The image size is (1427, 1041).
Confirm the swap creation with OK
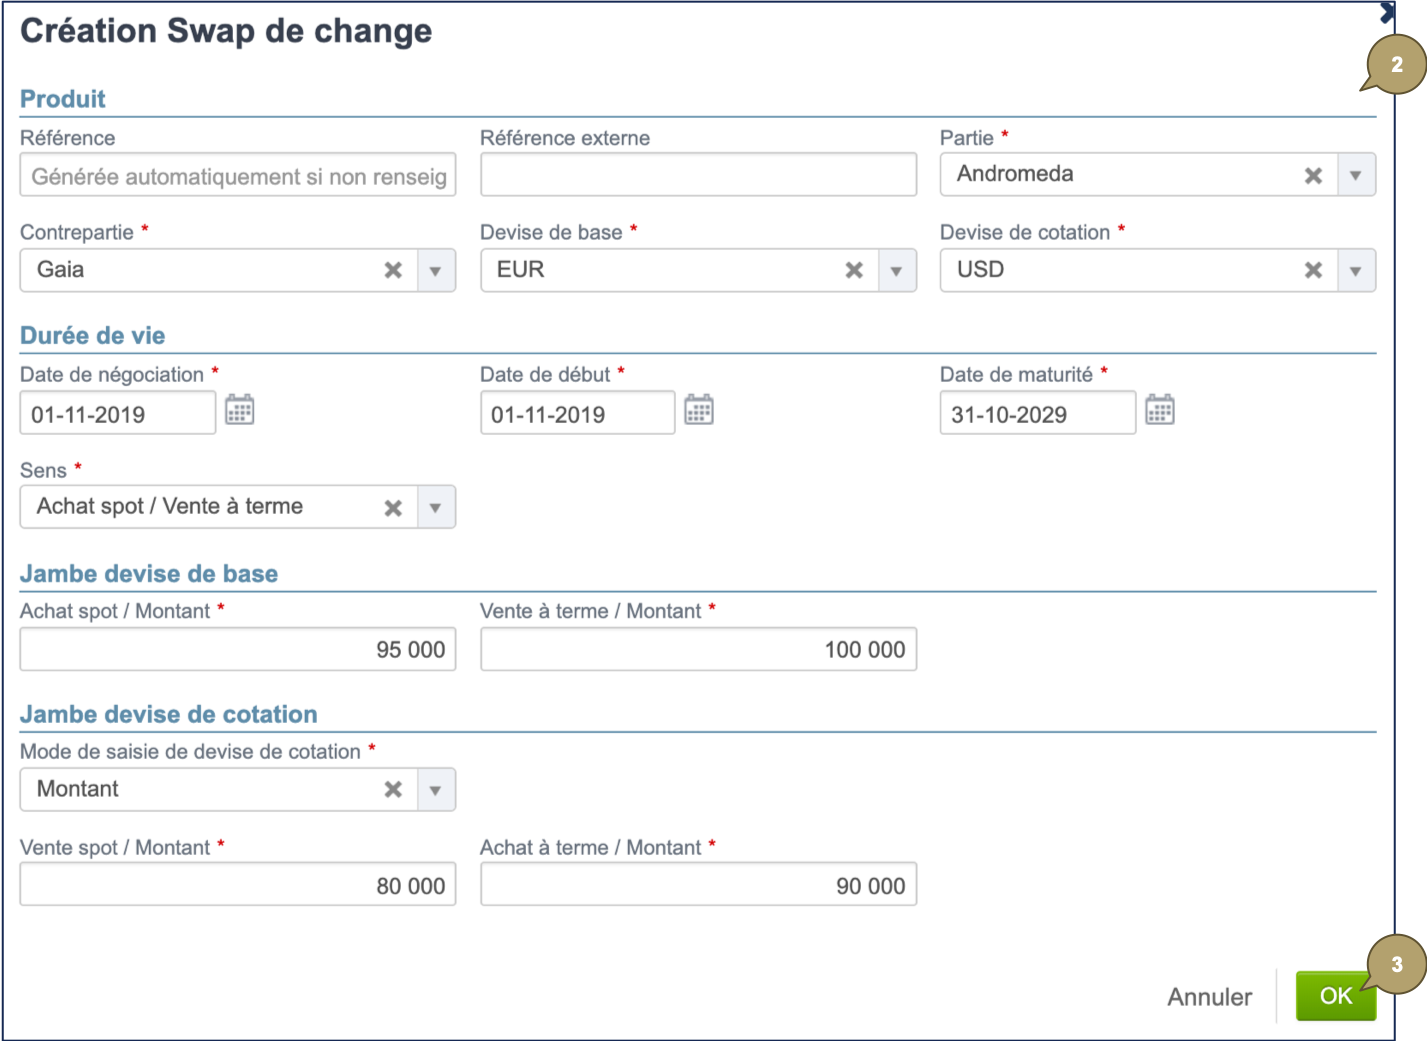(1336, 996)
